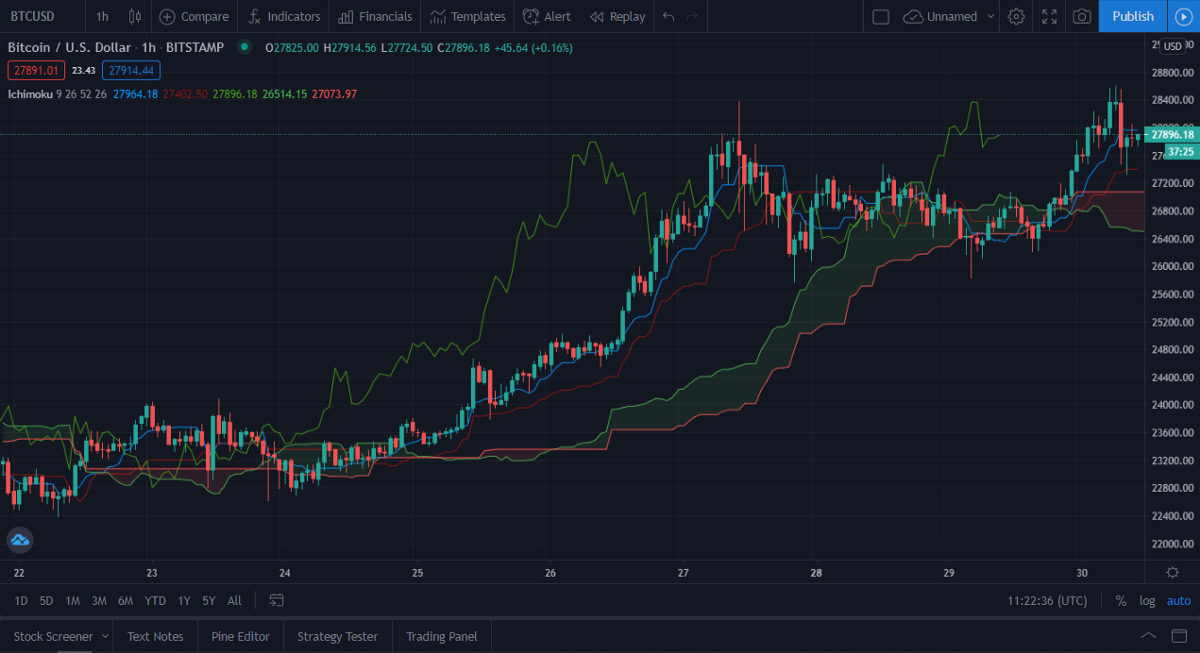Click the Publish button
Image resolution: width=1200 pixels, height=653 pixels.
(x=1132, y=16)
